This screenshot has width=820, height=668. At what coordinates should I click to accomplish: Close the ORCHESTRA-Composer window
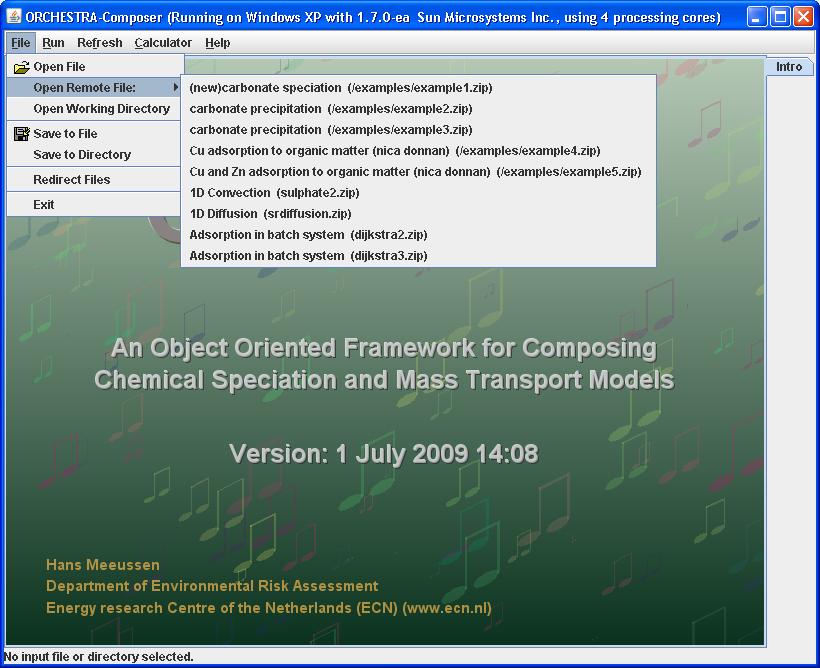pos(803,17)
